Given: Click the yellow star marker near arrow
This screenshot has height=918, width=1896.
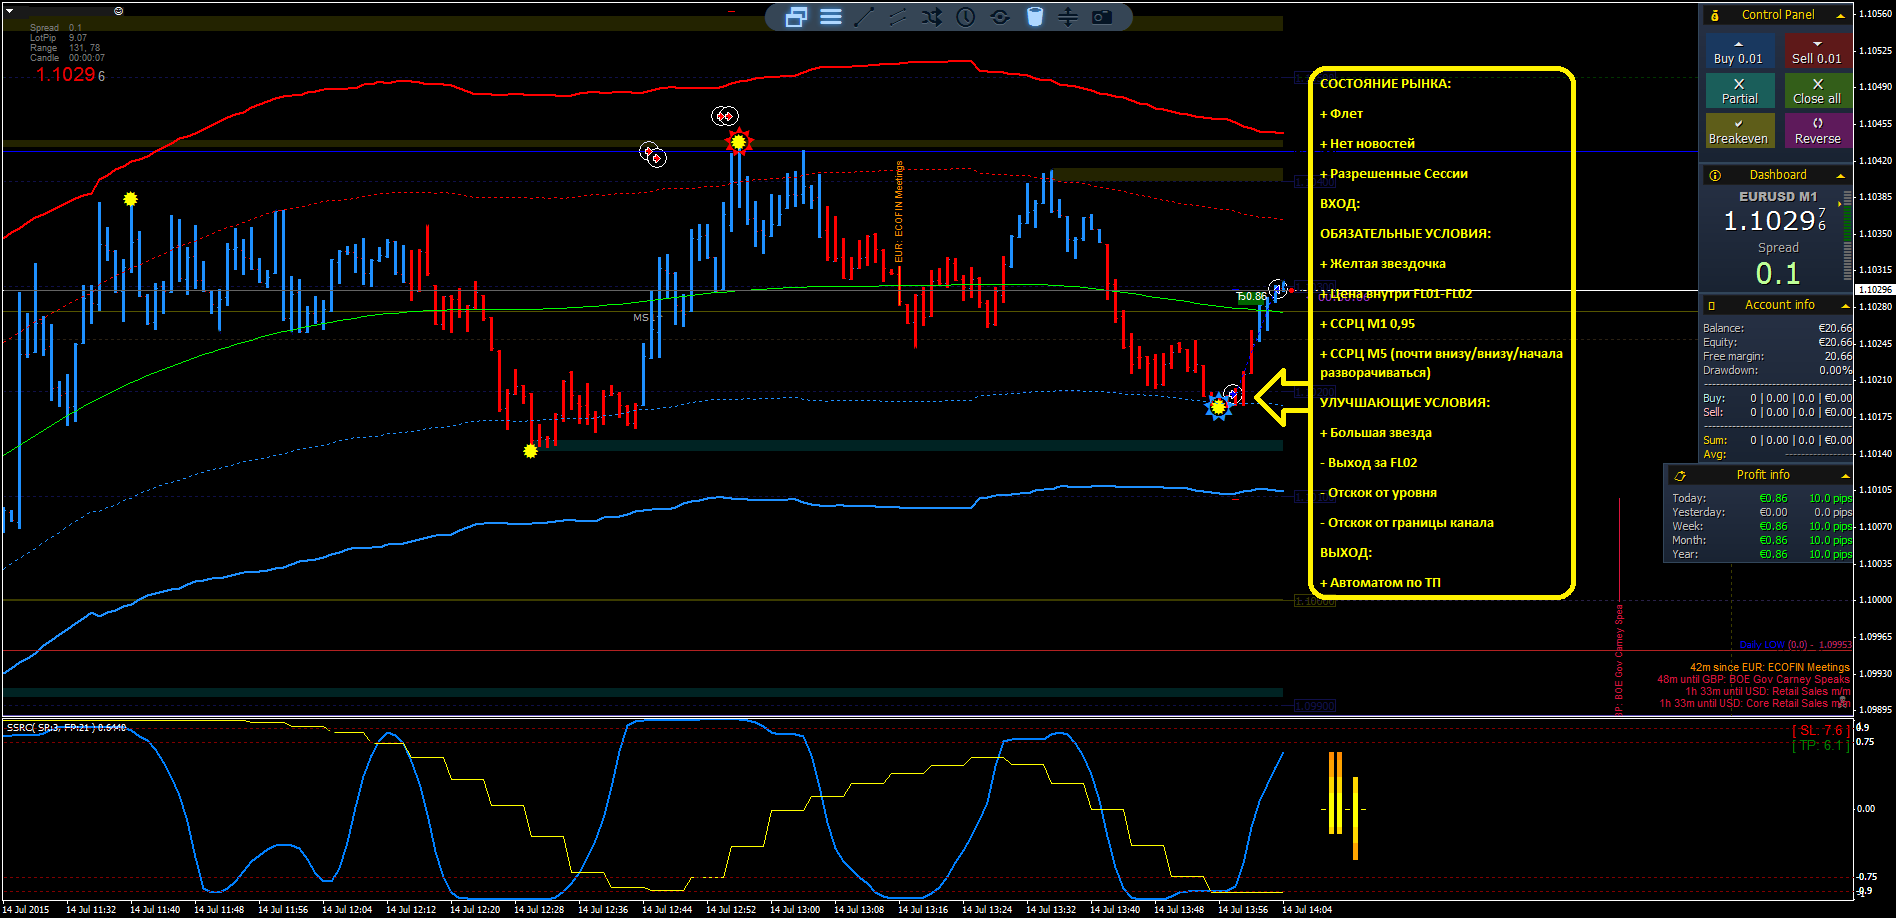Looking at the screenshot, I should click(x=1218, y=407).
